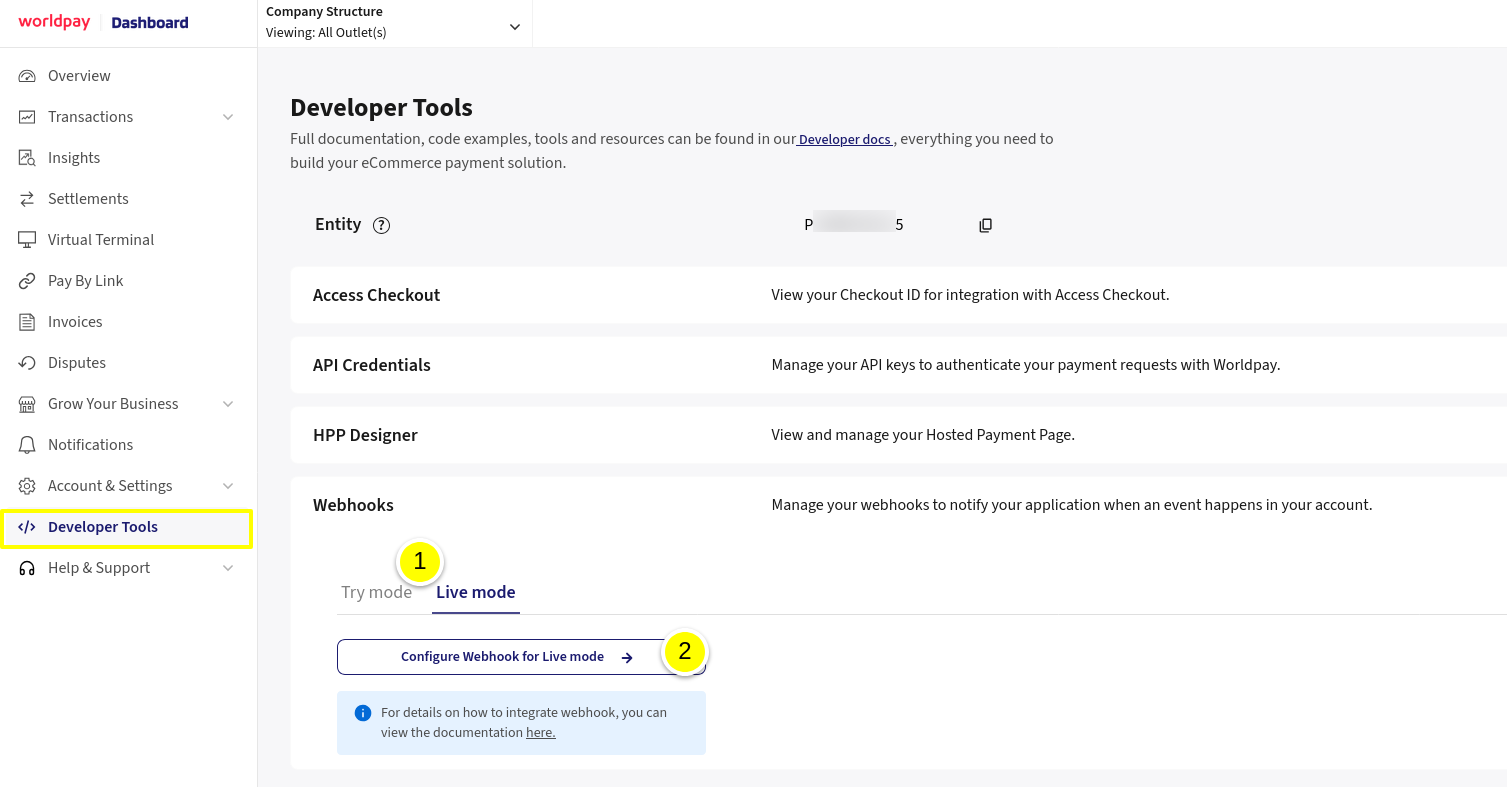Copy the Entity ID with the copy icon
The height and width of the screenshot is (787, 1507).
coord(985,225)
